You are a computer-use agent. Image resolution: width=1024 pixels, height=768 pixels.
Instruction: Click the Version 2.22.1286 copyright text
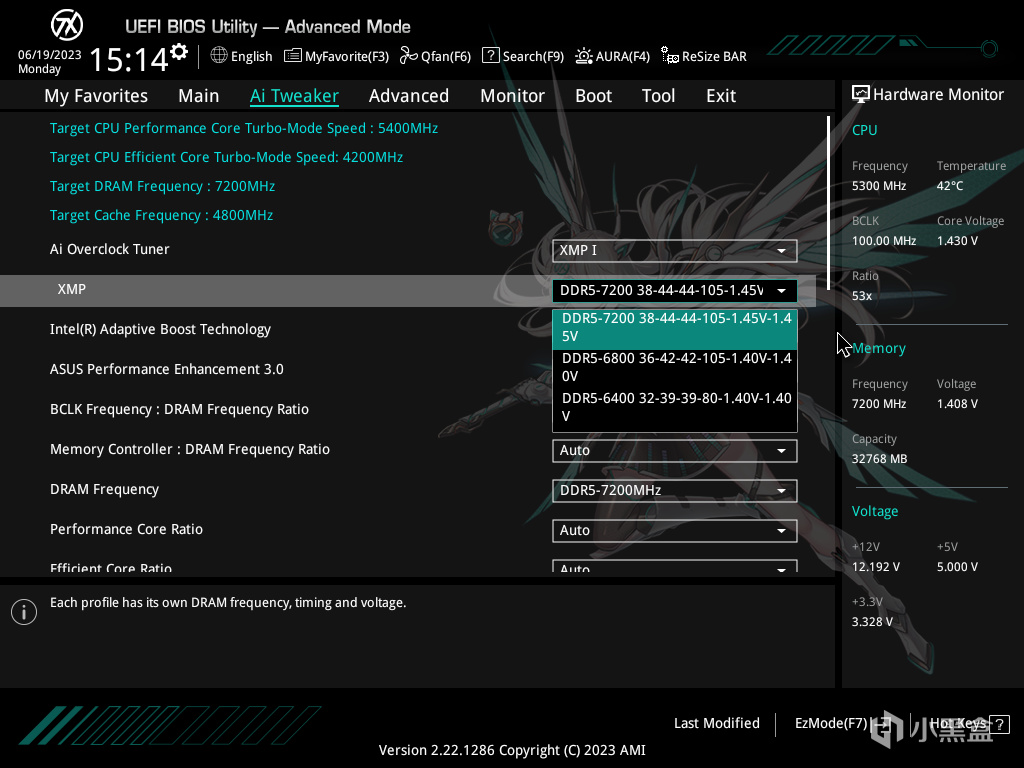[512, 750]
